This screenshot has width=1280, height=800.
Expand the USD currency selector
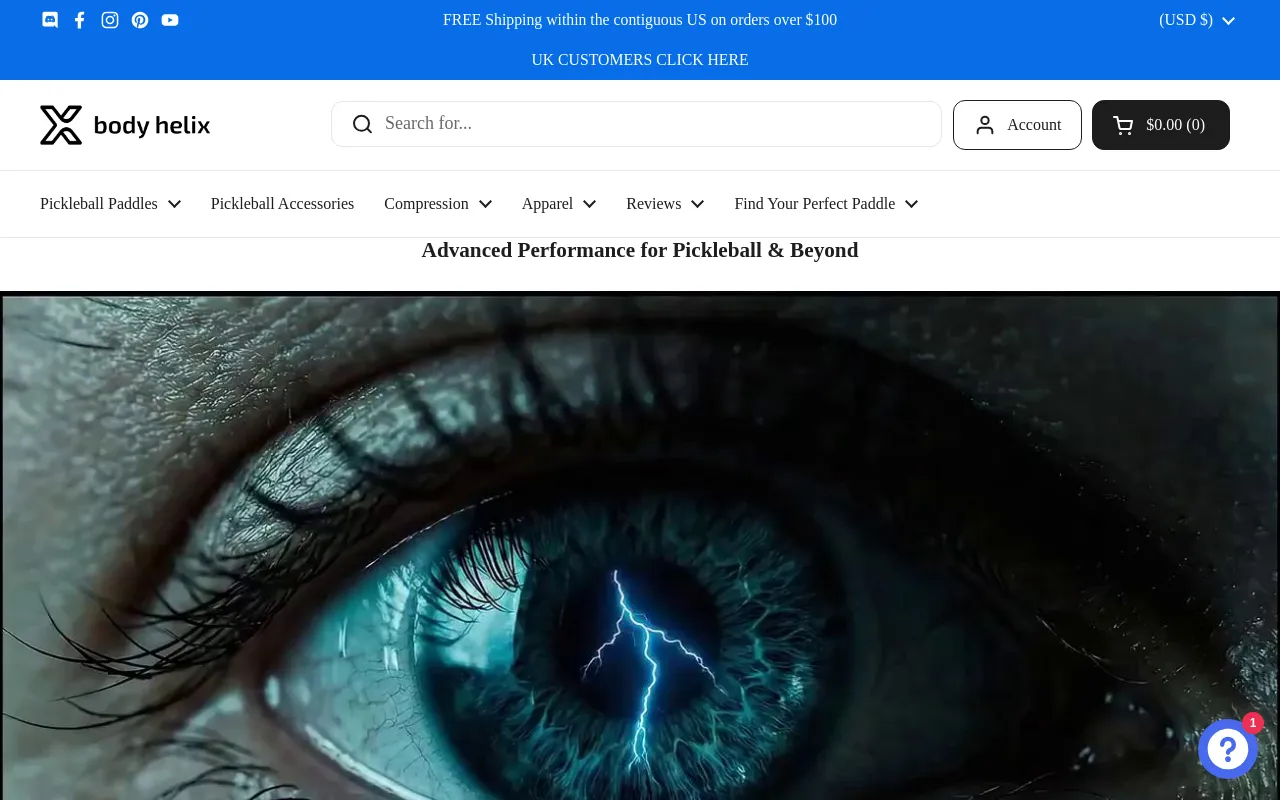1197,20
